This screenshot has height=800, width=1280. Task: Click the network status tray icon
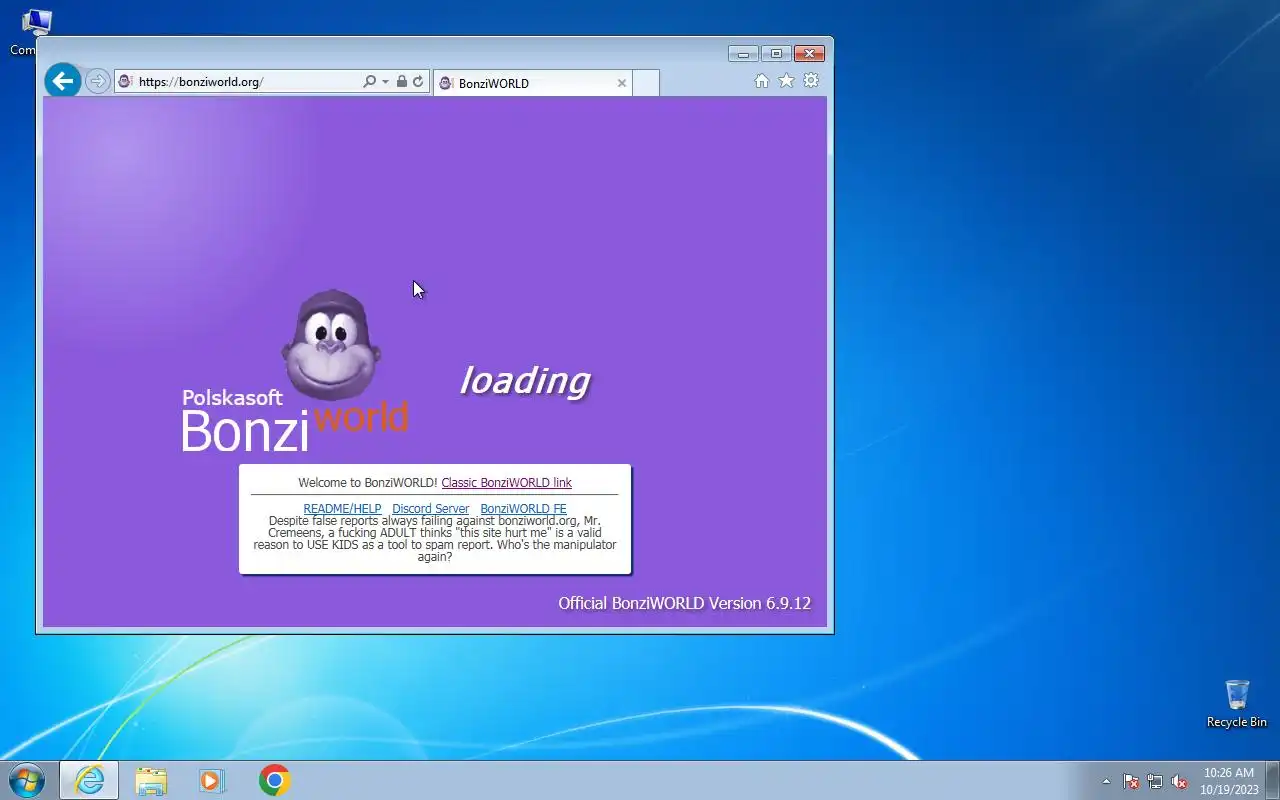coord(1155,781)
